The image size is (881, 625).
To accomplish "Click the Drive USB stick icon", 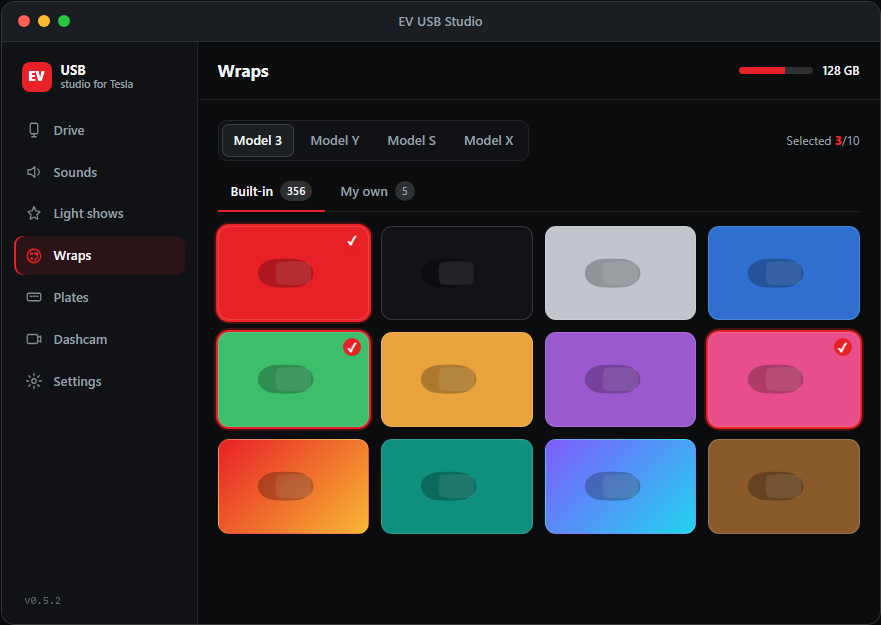I will click(x=34, y=130).
